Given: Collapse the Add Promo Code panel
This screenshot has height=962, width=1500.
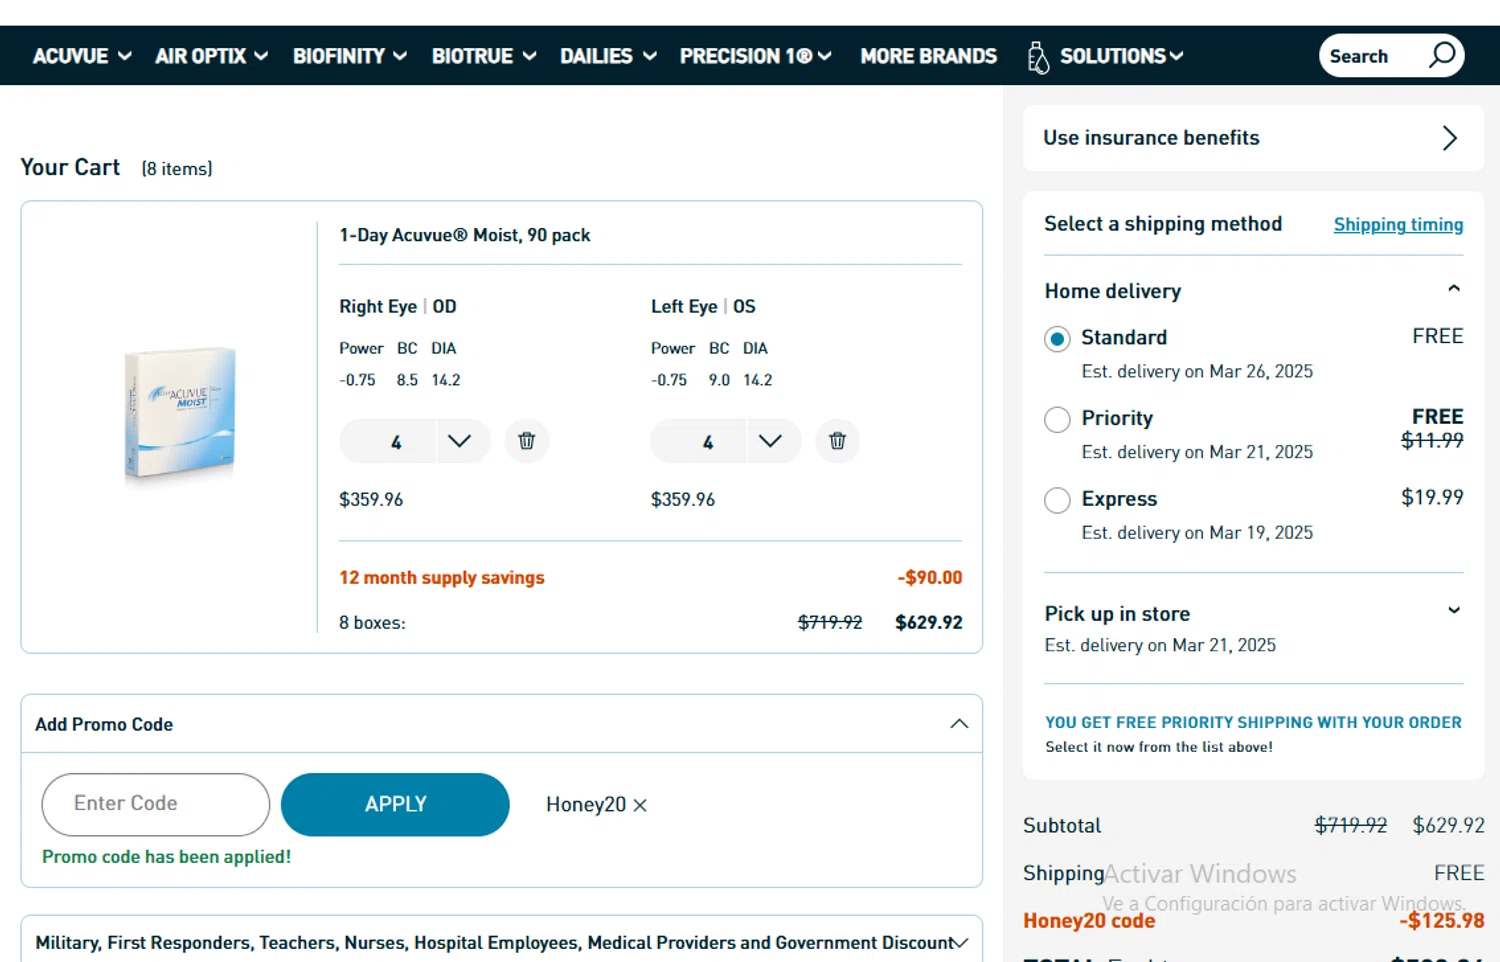Looking at the screenshot, I should click(958, 724).
